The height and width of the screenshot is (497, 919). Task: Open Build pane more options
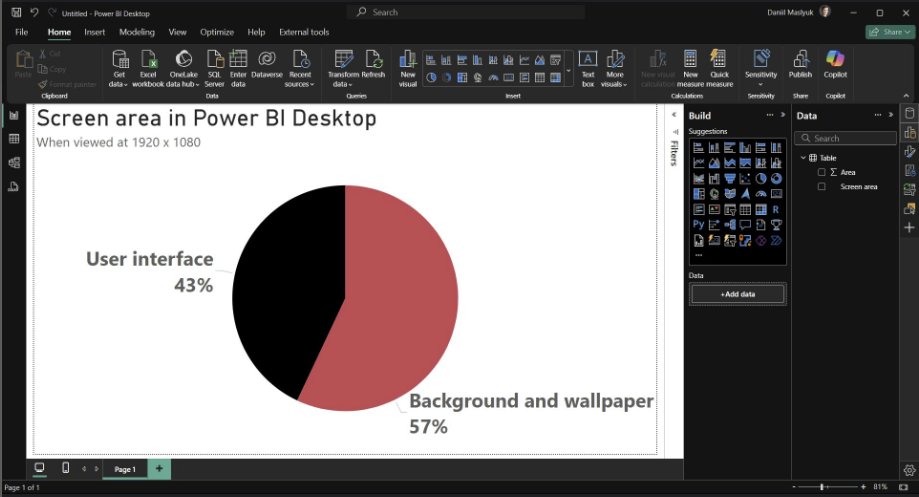(x=770, y=115)
